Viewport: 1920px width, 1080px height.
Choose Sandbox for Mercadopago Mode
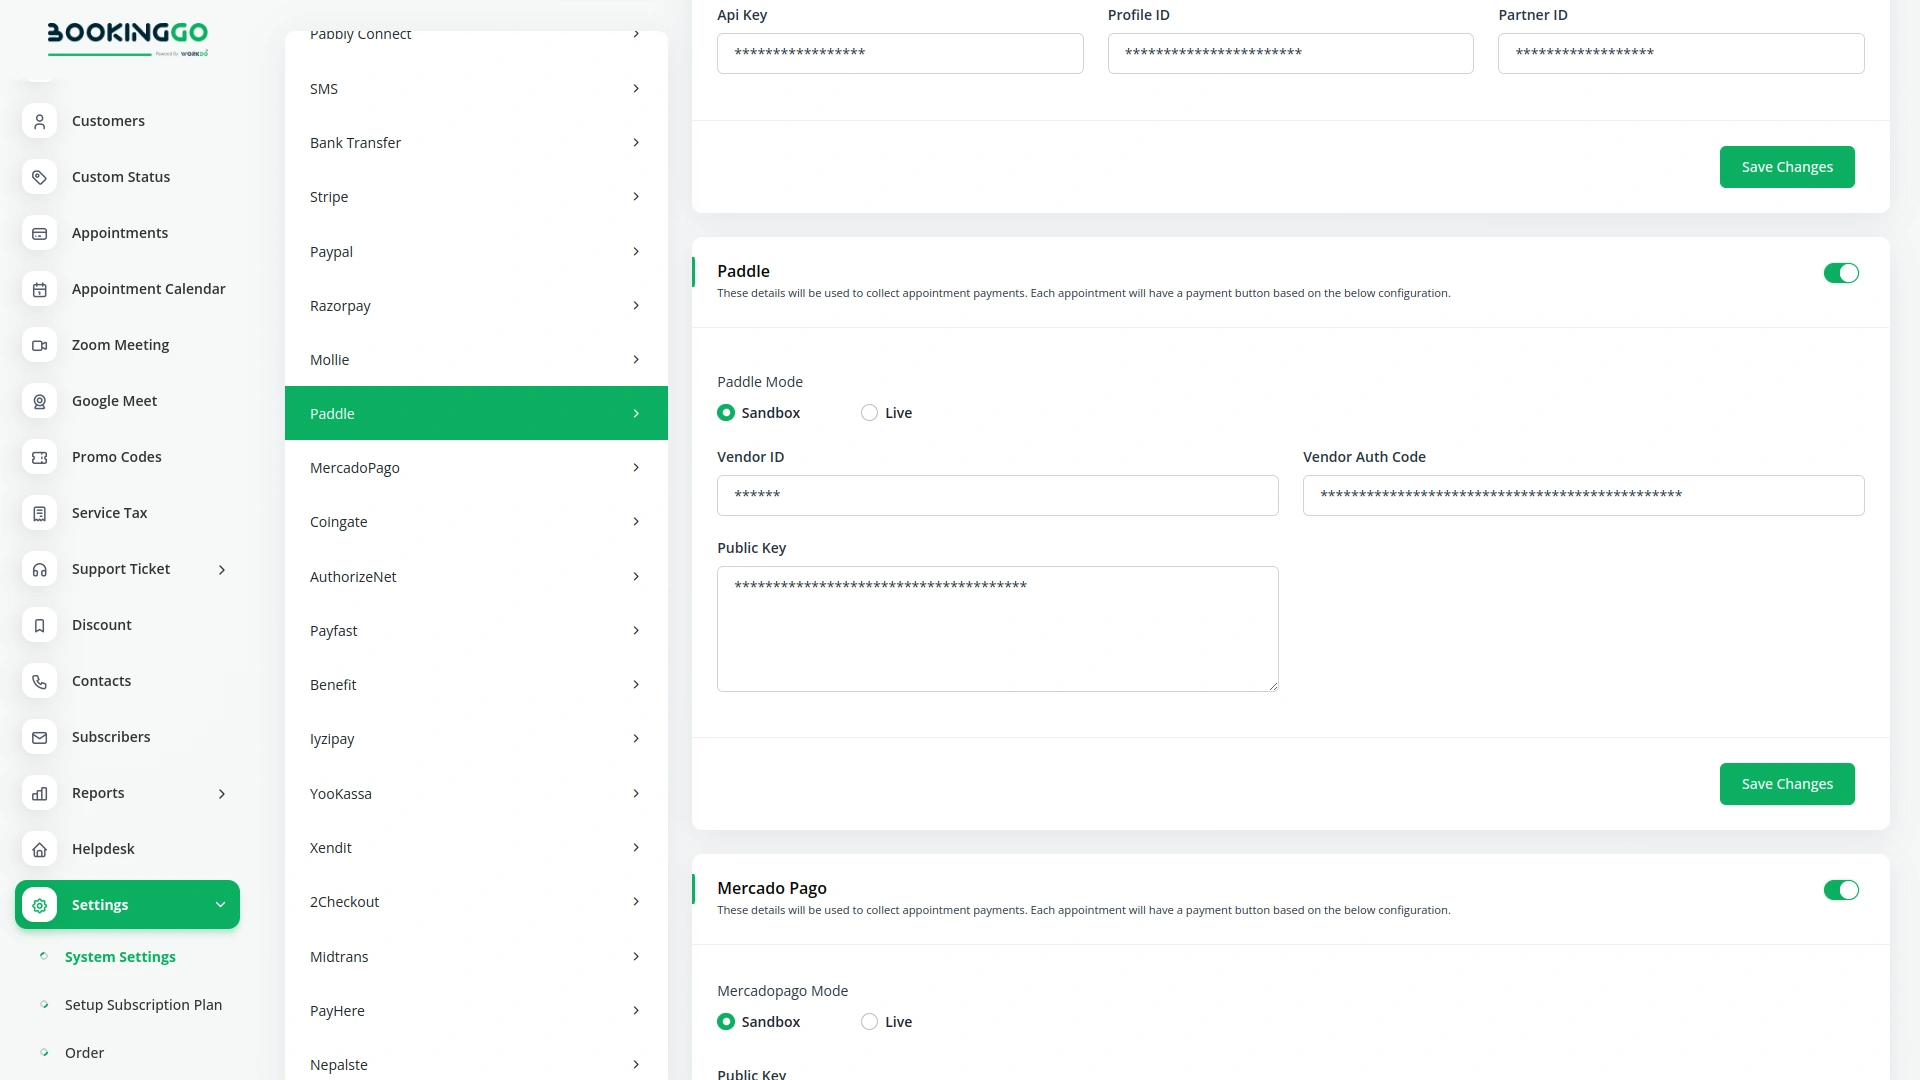[x=726, y=1021]
